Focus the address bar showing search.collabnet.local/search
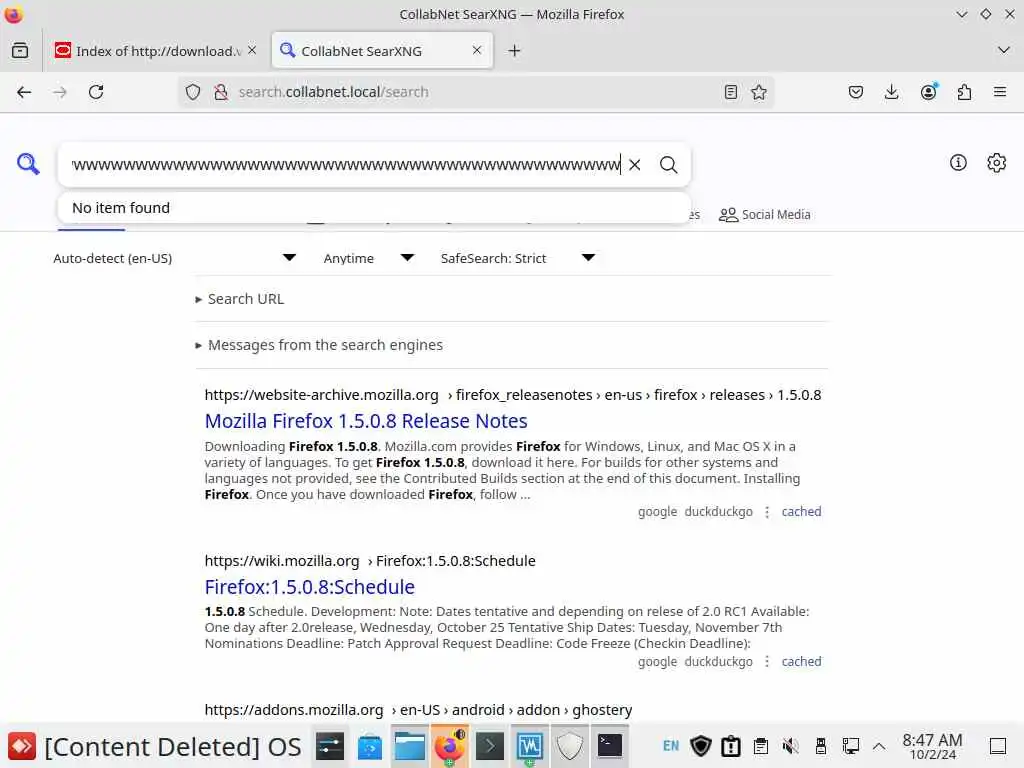 (x=475, y=92)
